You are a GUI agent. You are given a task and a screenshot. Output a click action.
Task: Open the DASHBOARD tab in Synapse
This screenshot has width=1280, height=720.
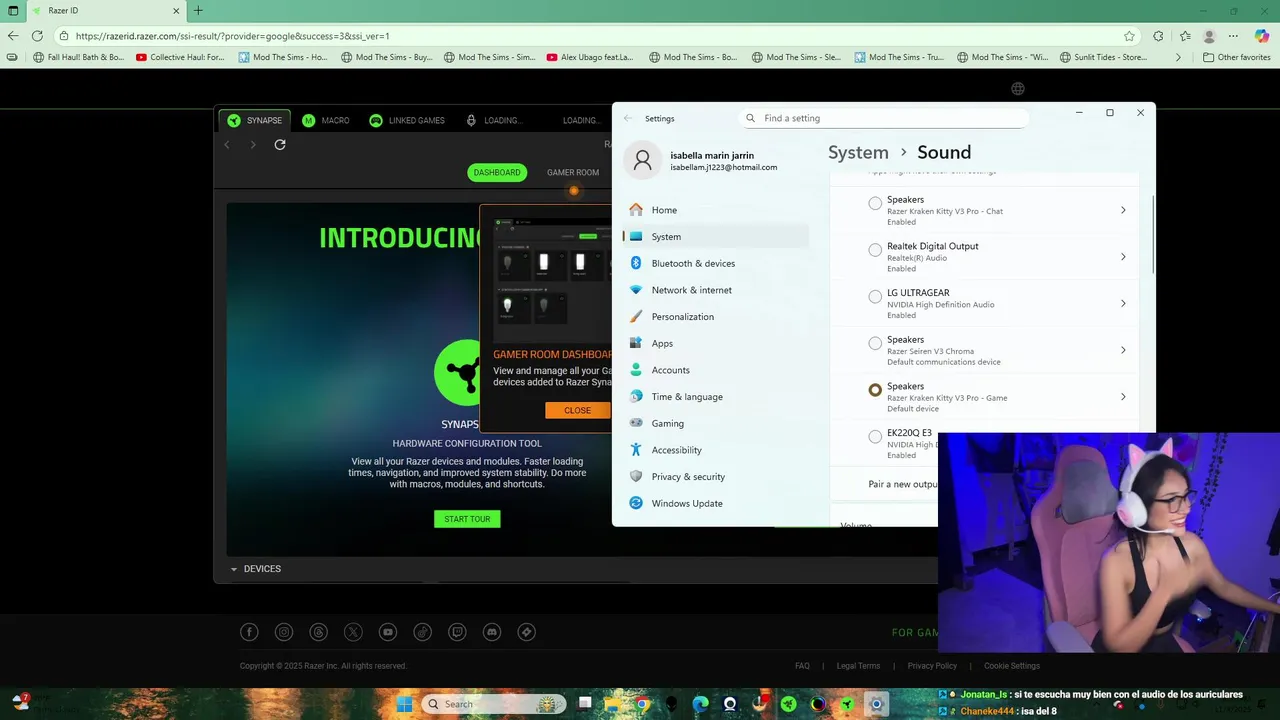(x=497, y=172)
